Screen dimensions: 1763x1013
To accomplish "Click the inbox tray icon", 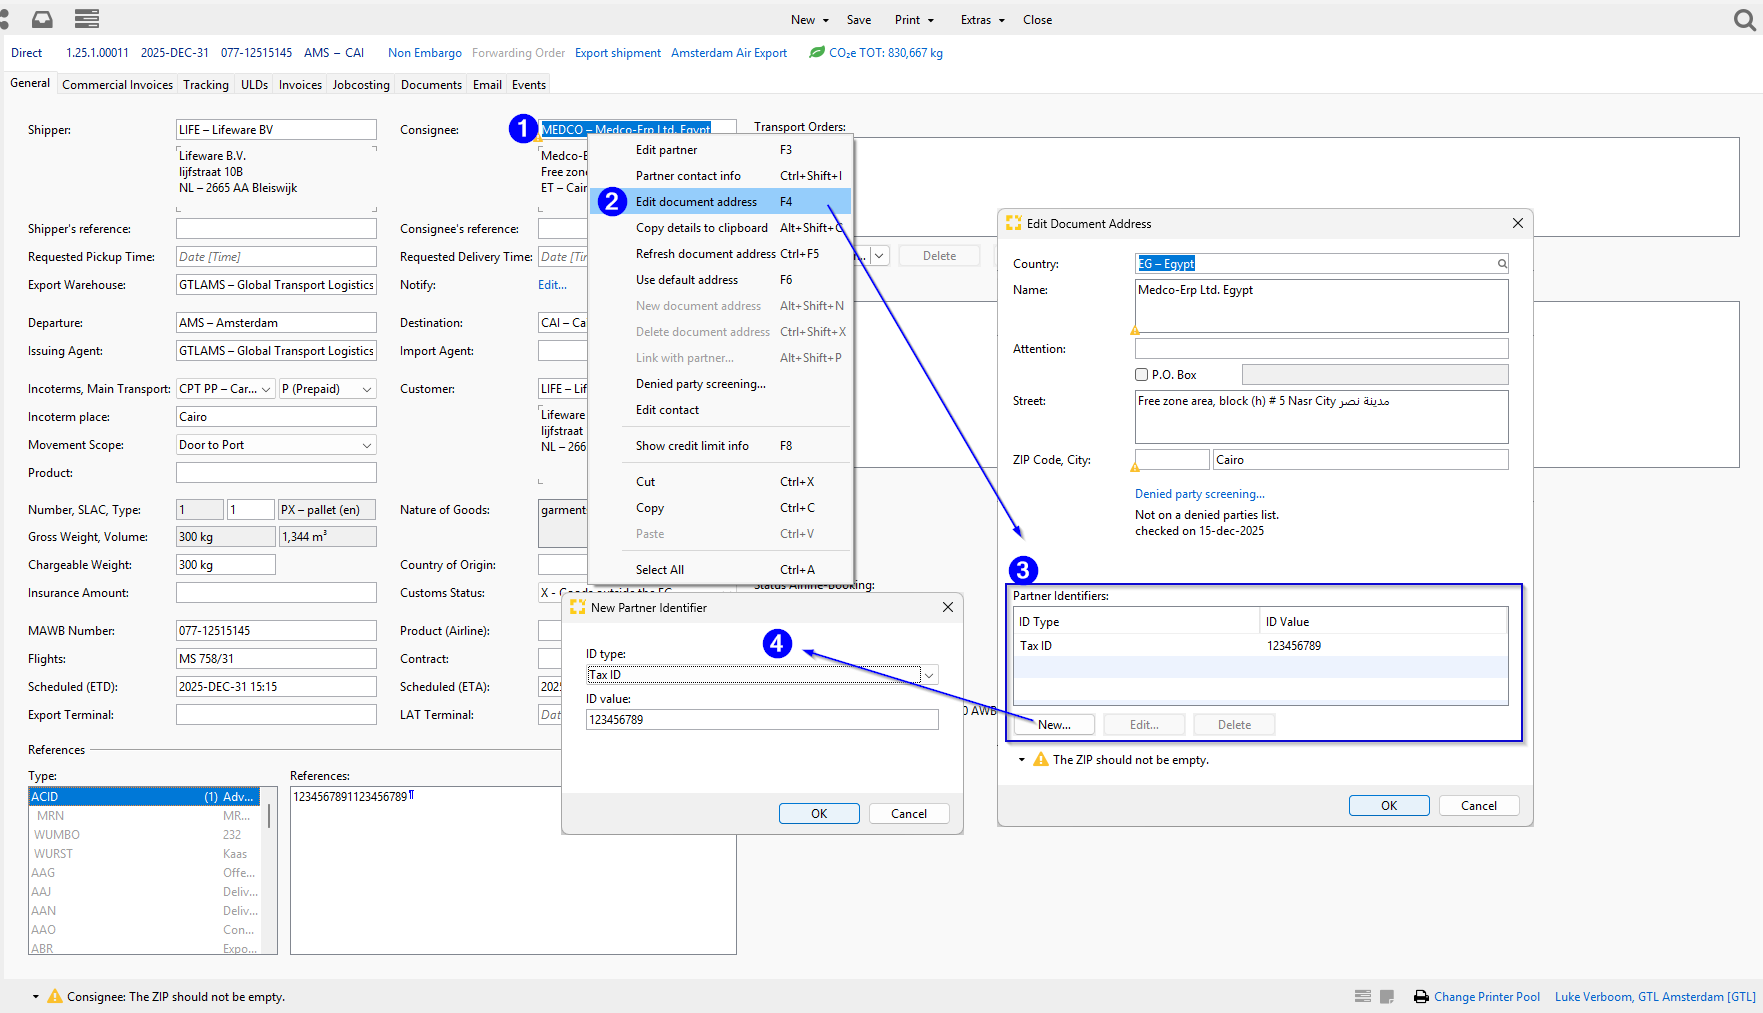I will pos(42,19).
